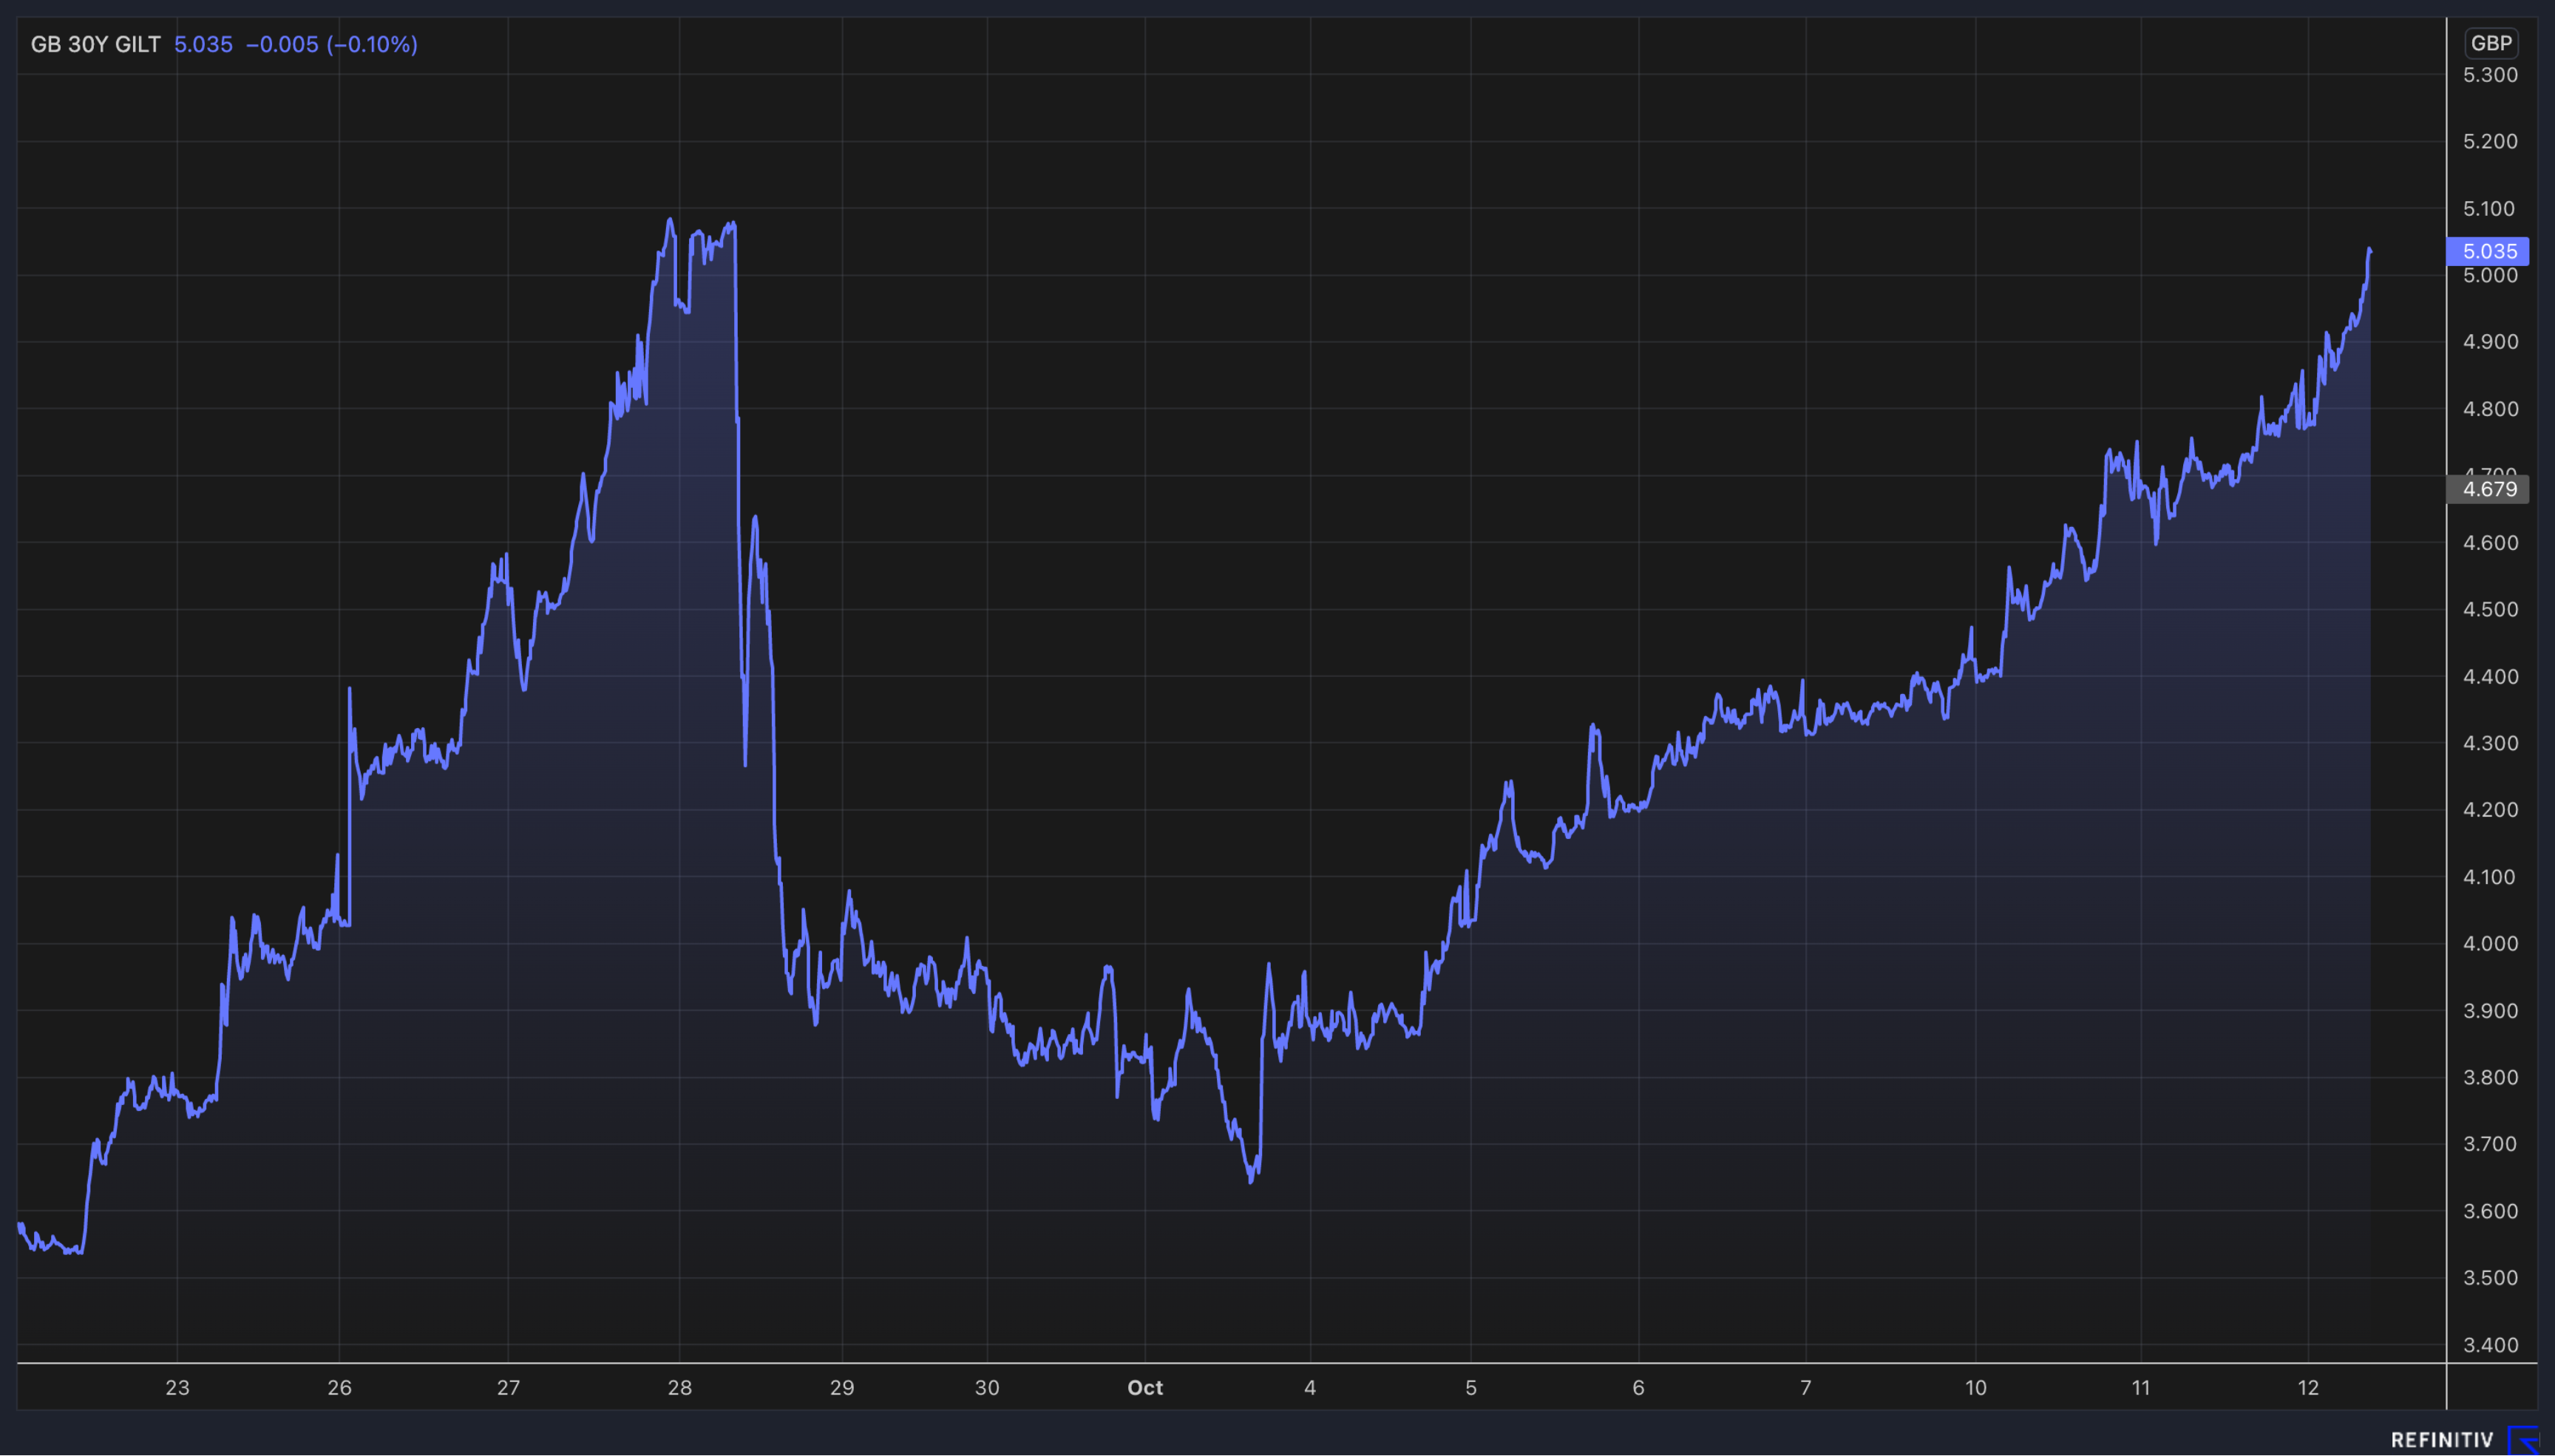Click the 28 date label on time axis

pos(680,1388)
